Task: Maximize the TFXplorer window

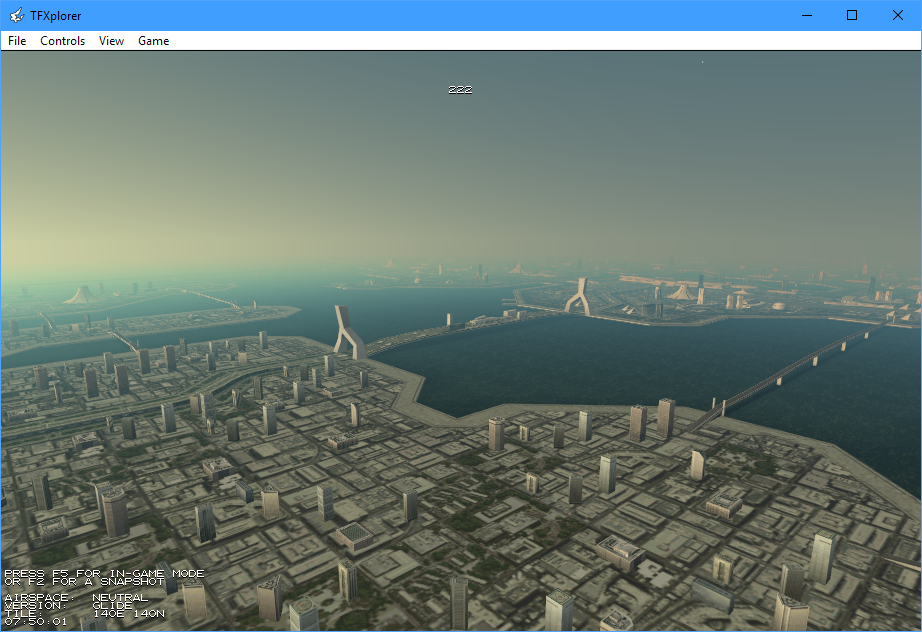Action: [x=852, y=15]
